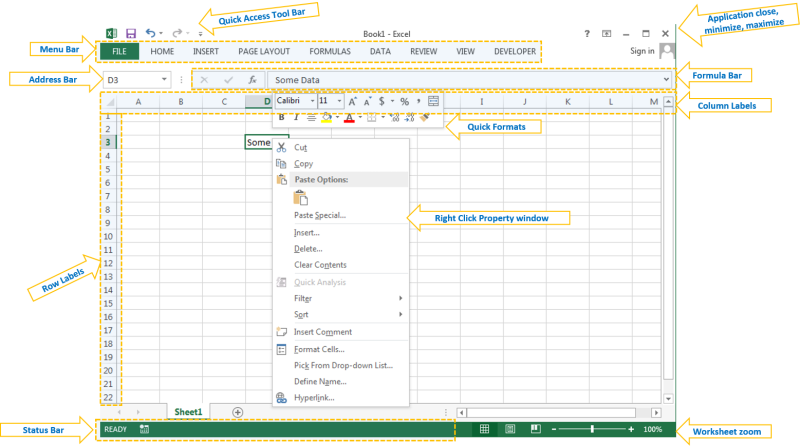The image size is (800, 446).
Task: Cancel the formula bar entry
Action: click(x=204, y=80)
